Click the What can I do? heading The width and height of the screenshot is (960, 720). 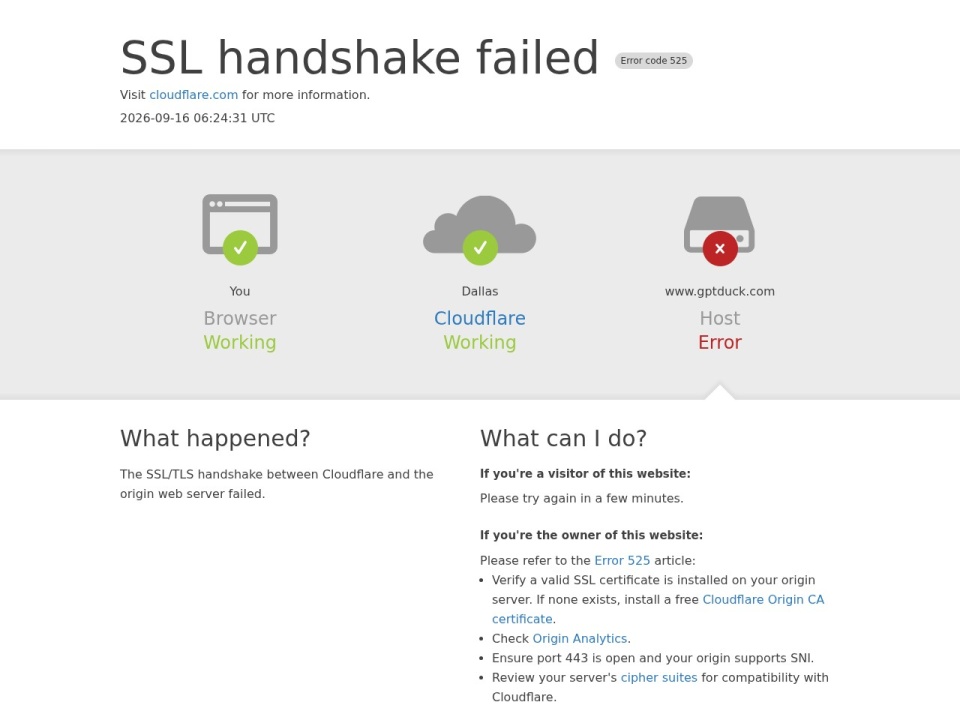pos(563,438)
